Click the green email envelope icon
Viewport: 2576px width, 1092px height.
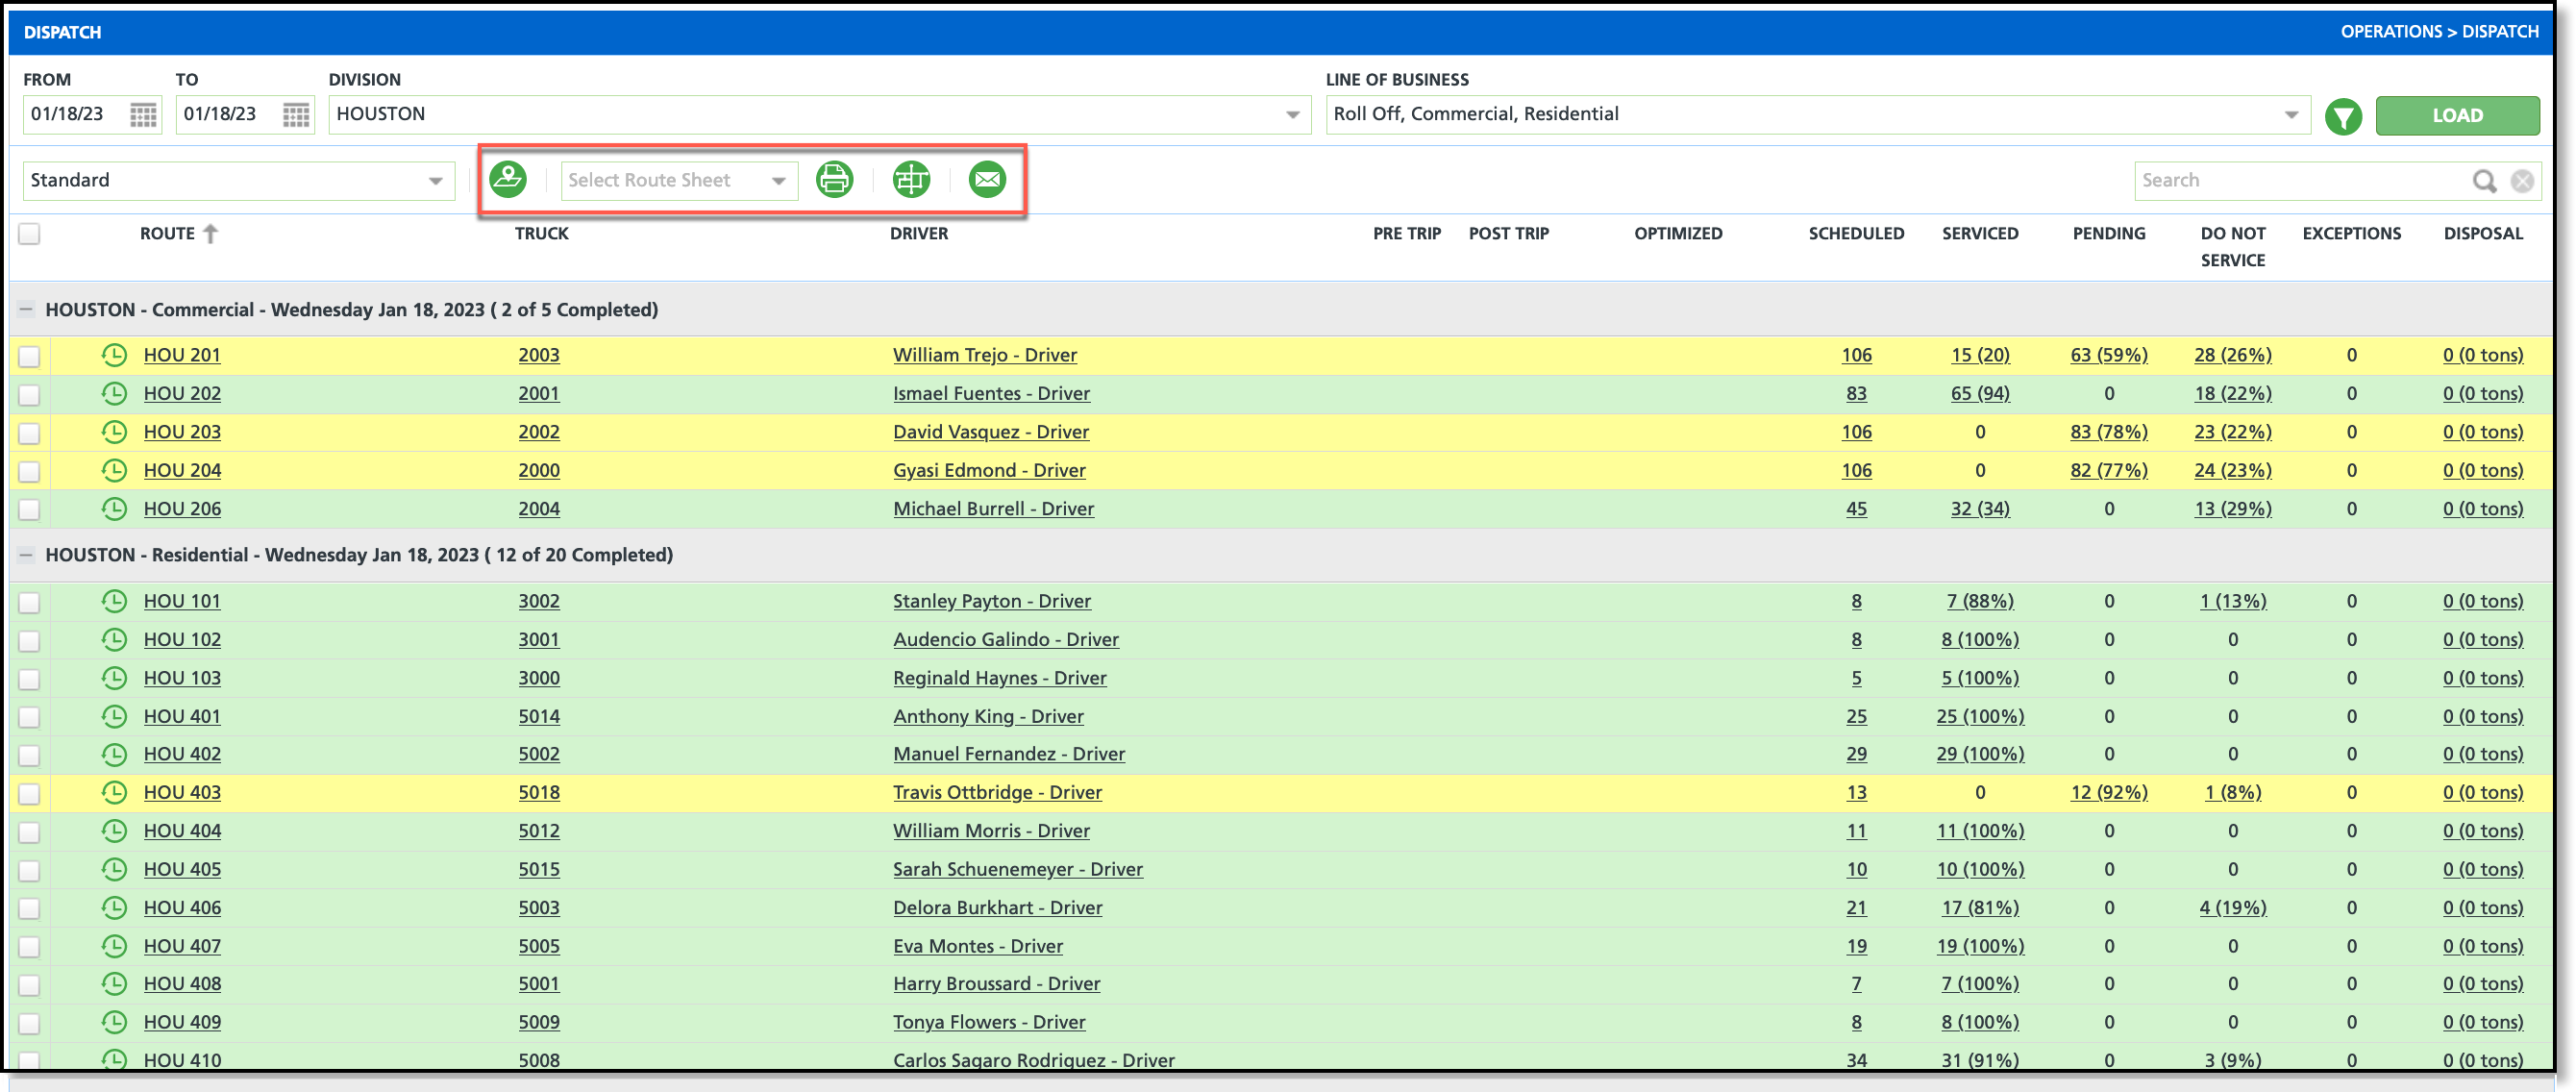[x=987, y=180]
